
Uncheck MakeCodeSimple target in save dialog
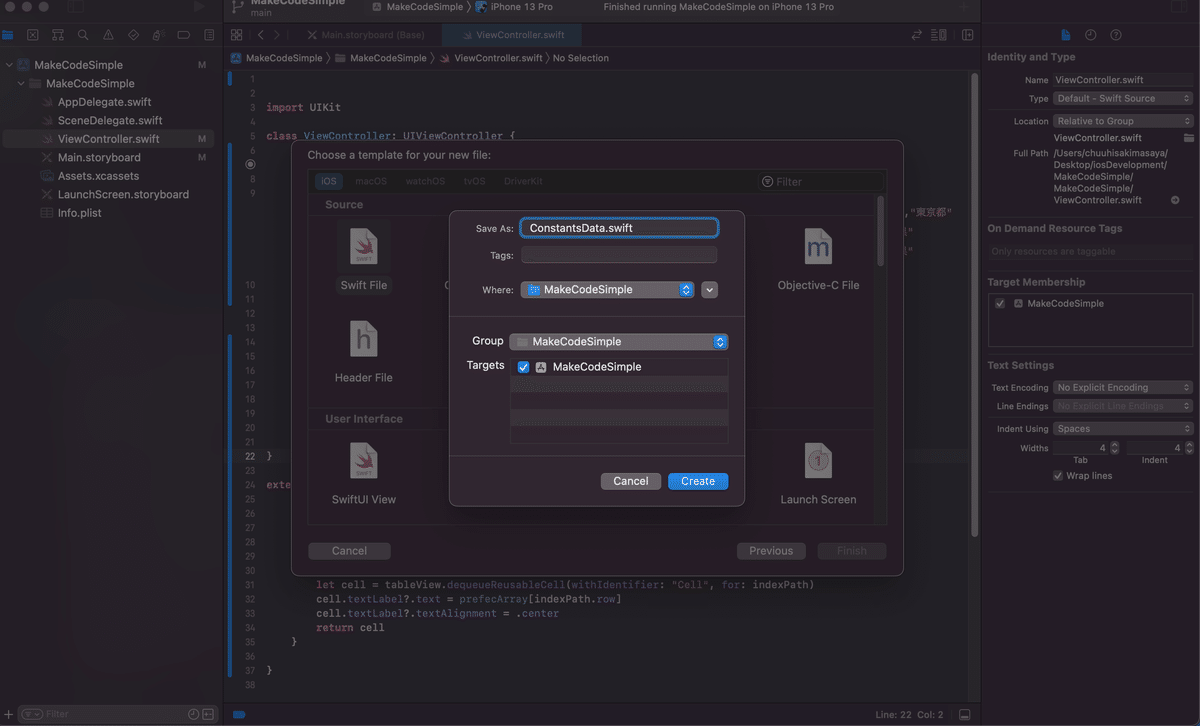point(523,367)
